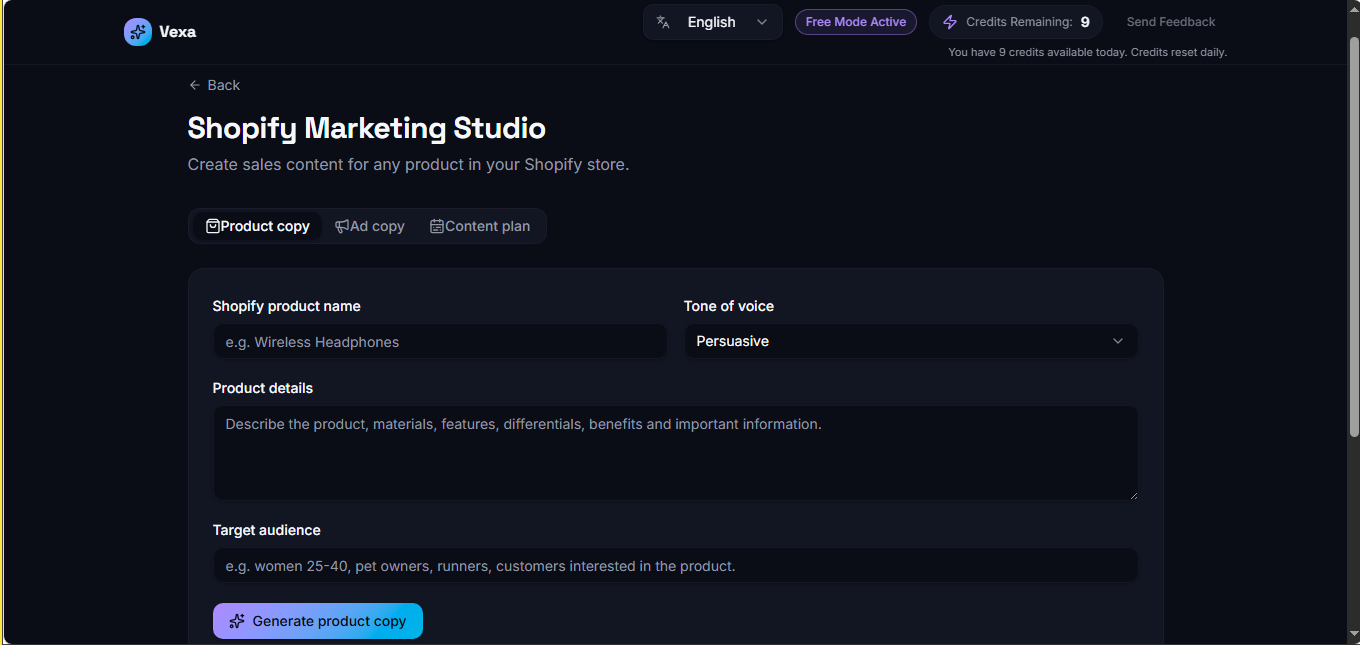This screenshot has height=645, width=1360.
Task: Switch to the Product copy tab
Action: click(258, 226)
